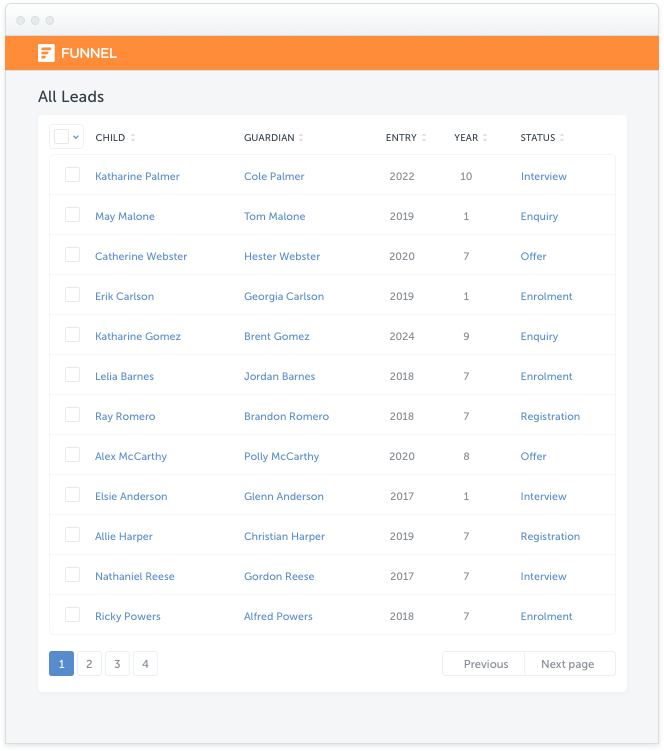
Task: Open guardian Glenn Anderson
Action: tap(284, 496)
